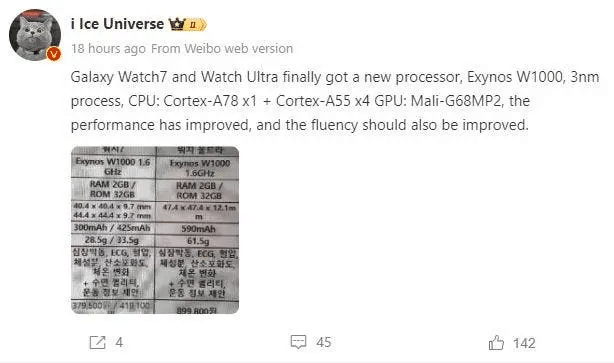Click the Exynos W1000 1.6 GHz cell in image

coord(113,166)
